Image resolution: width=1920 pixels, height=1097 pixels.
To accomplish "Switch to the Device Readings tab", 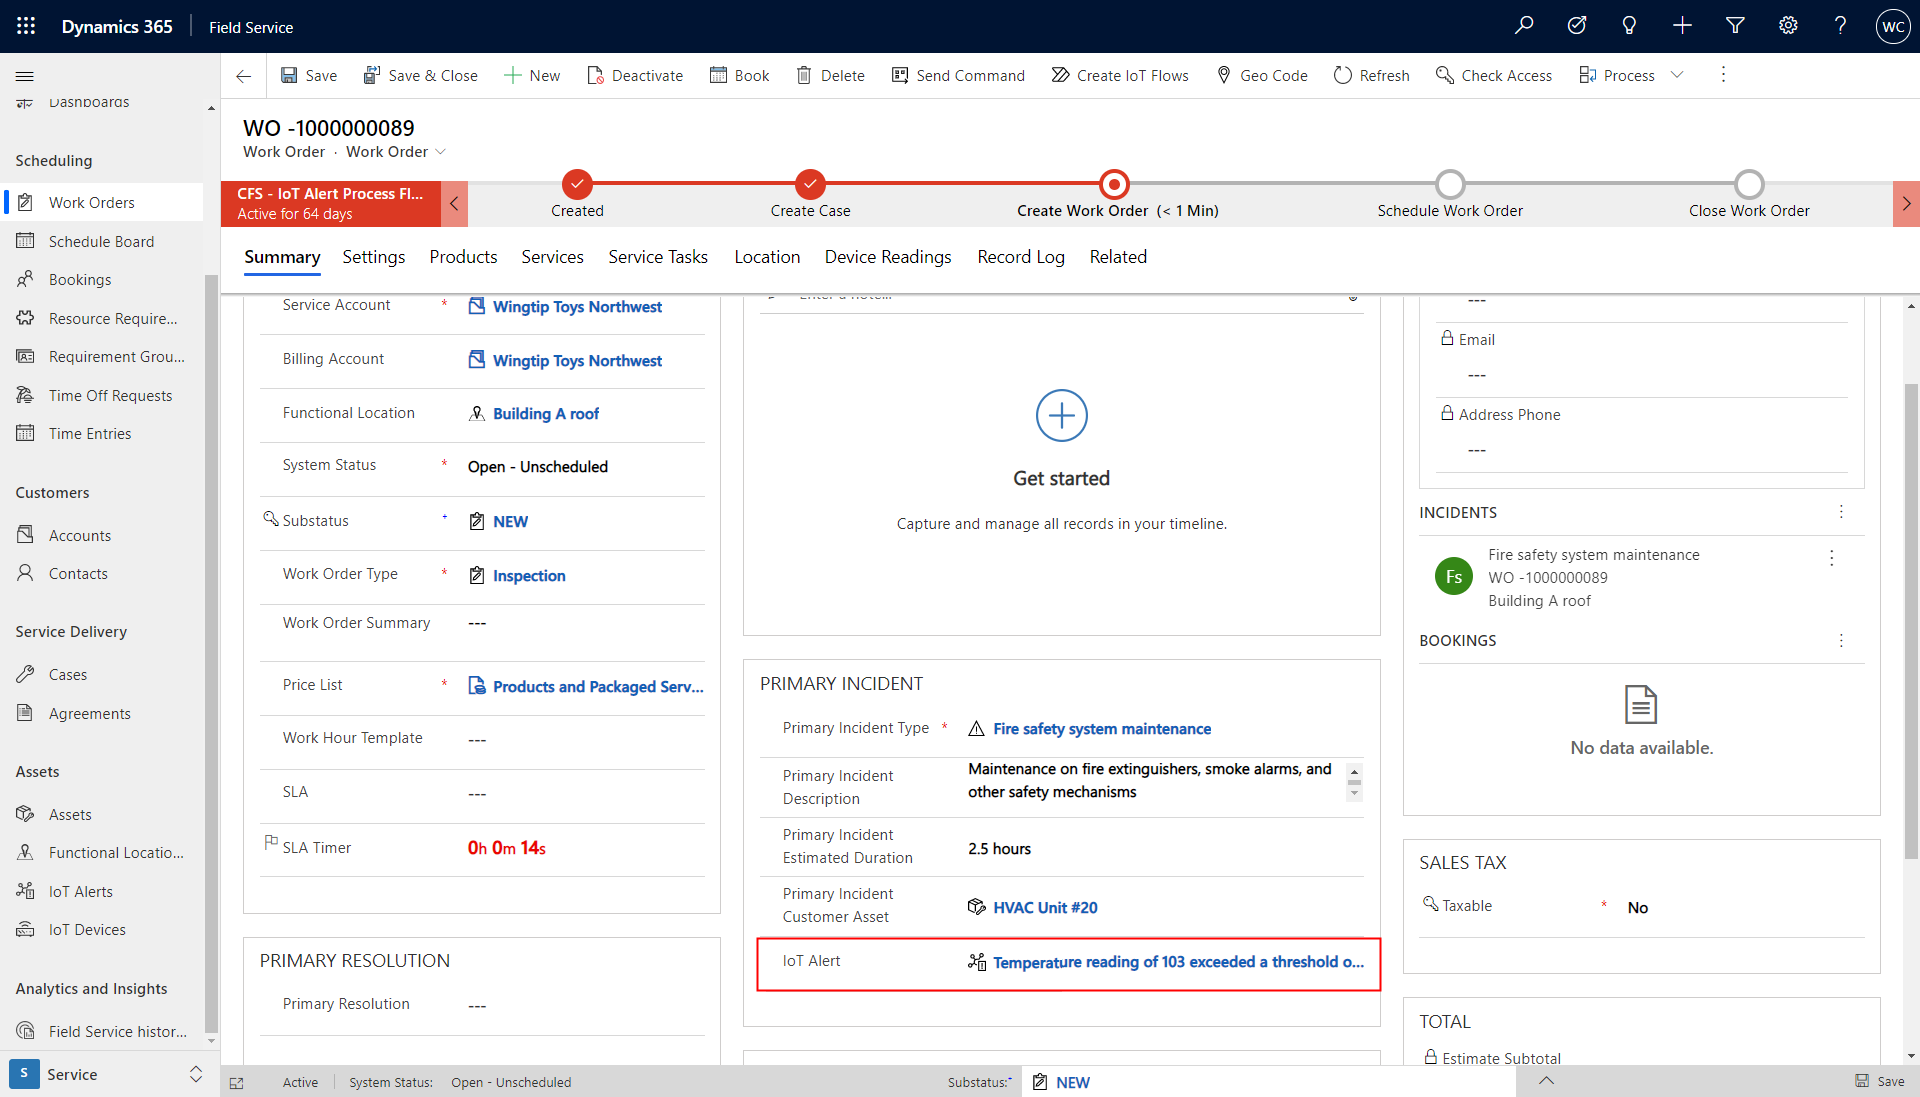I will click(886, 257).
